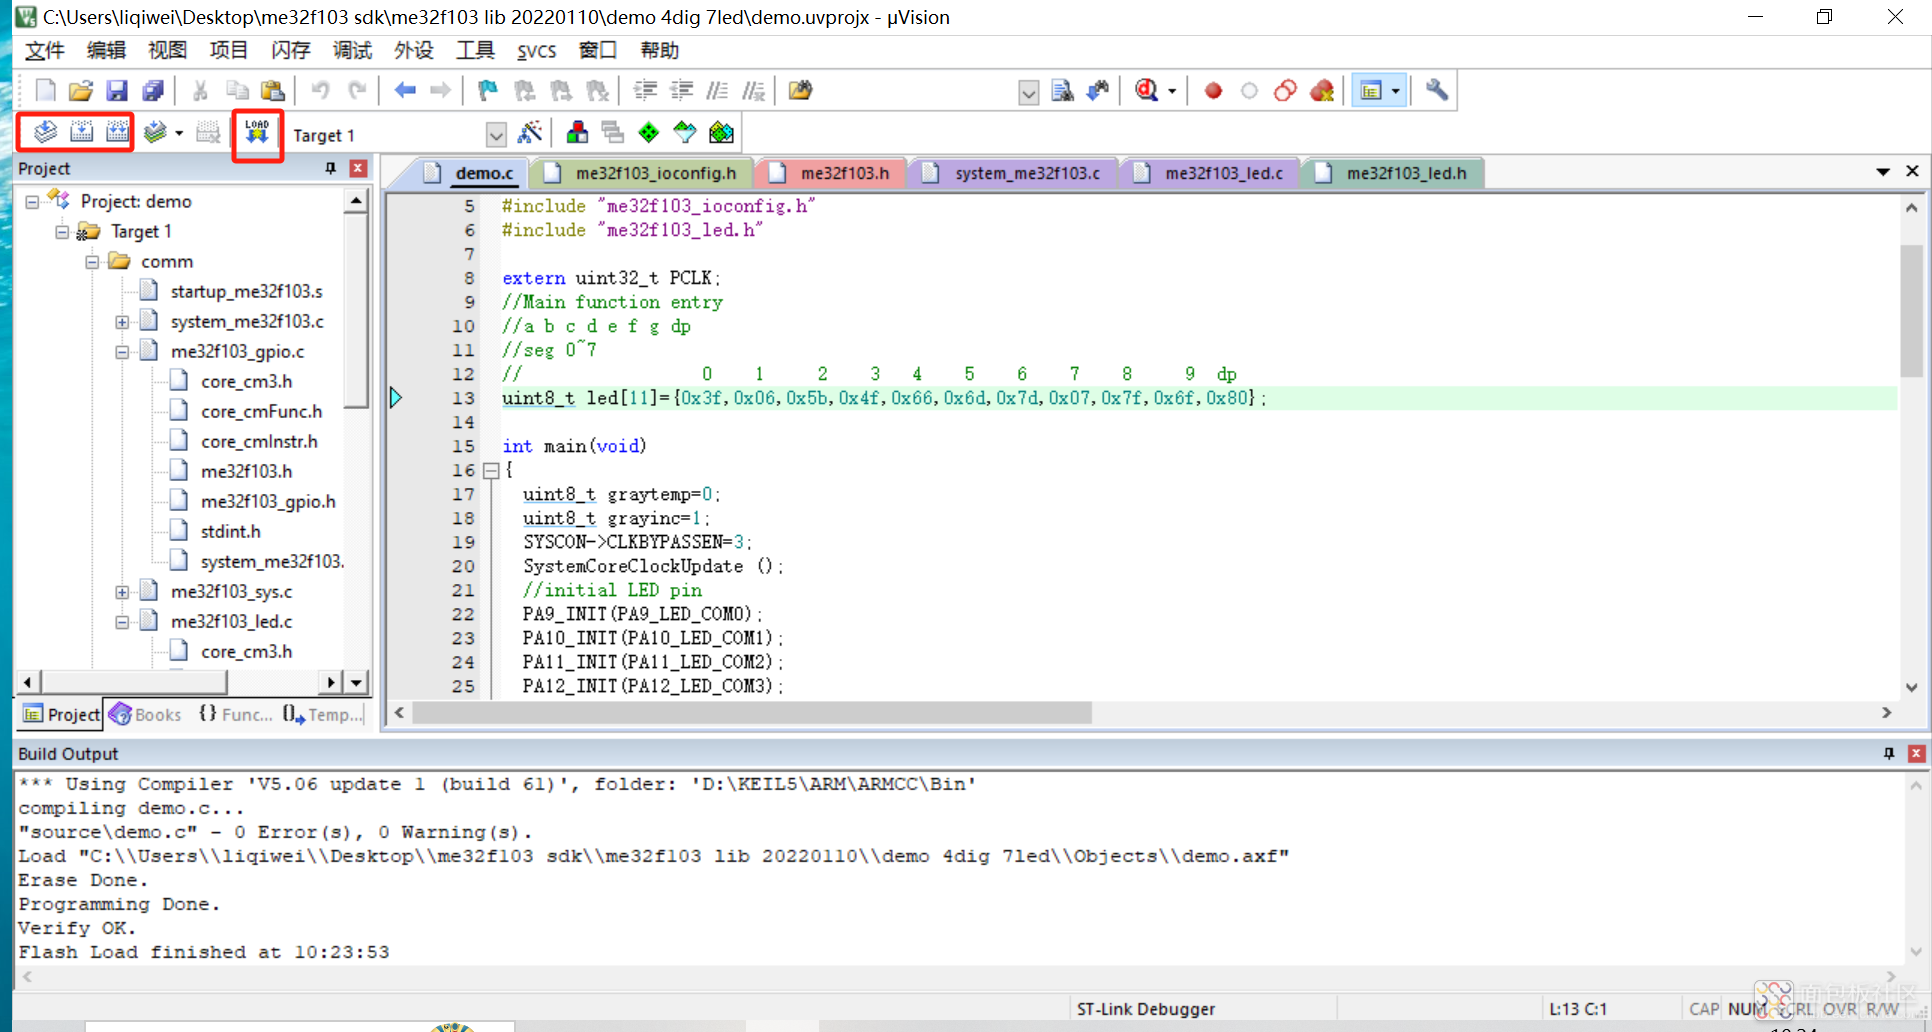Viewport: 1932px width, 1032px height.
Task: Switch to the me32f103_led.c tab
Action: click(1209, 173)
